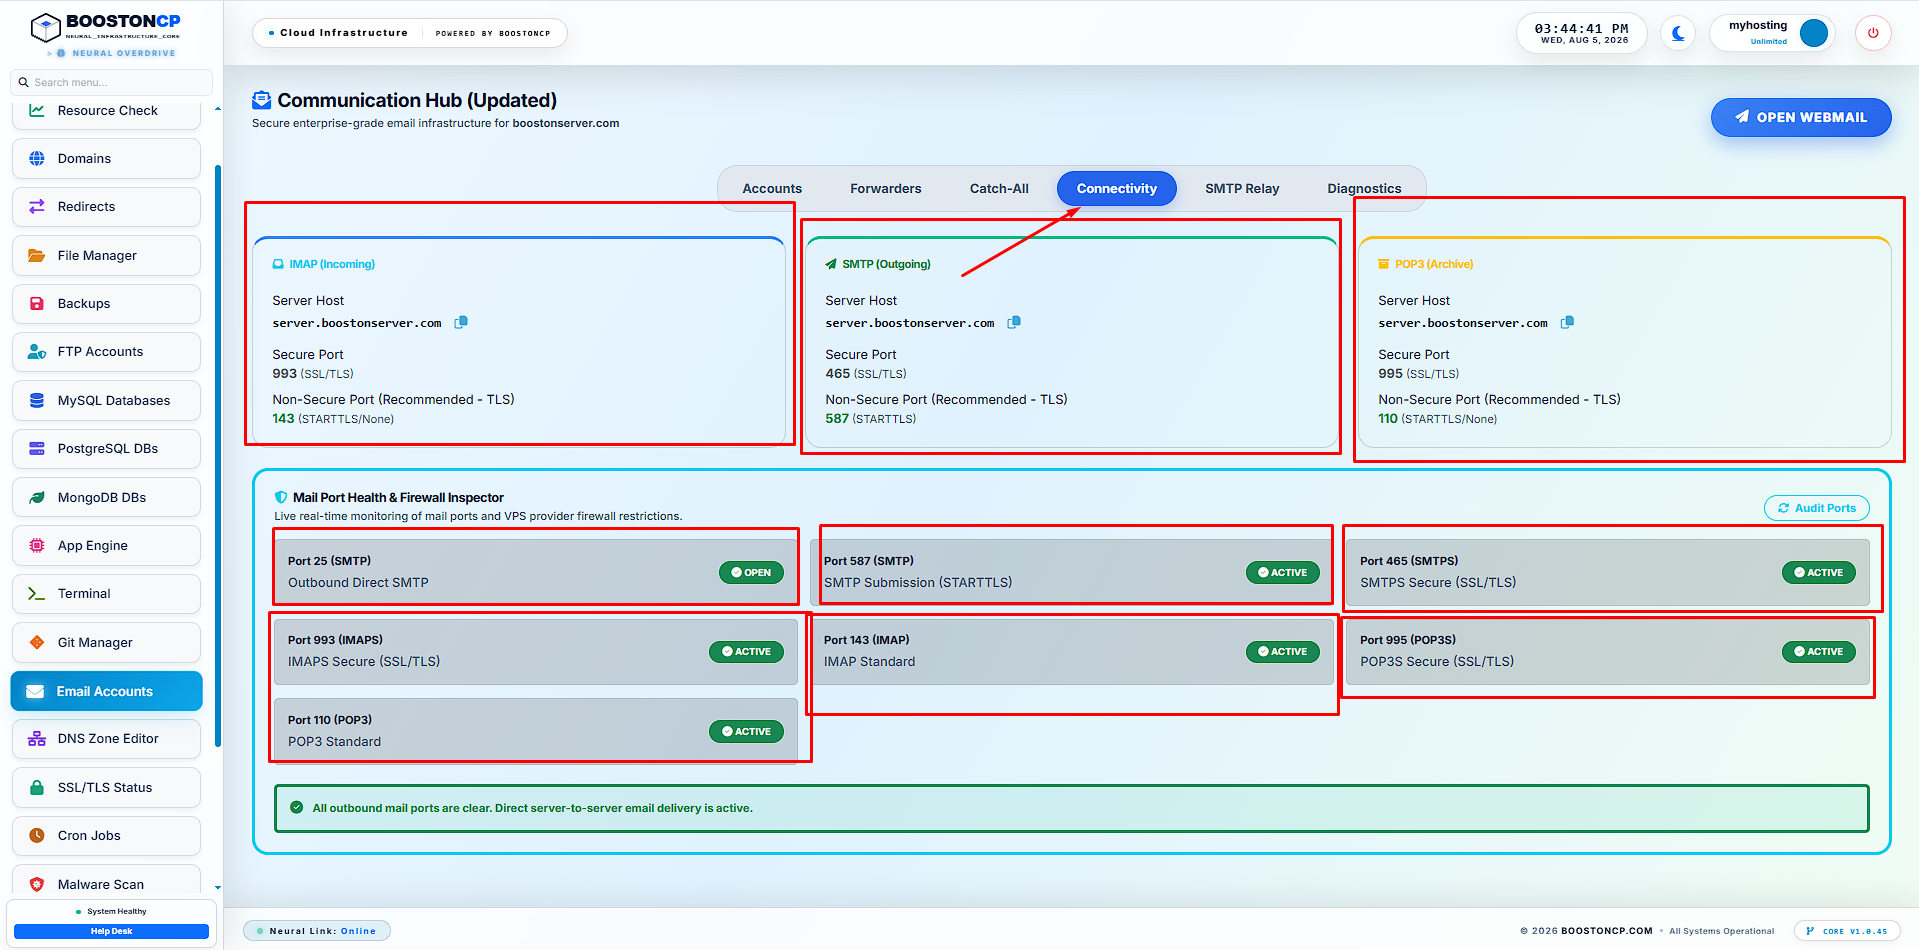
Task: Click the sidebar scroll-up arrow
Action: 218,107
